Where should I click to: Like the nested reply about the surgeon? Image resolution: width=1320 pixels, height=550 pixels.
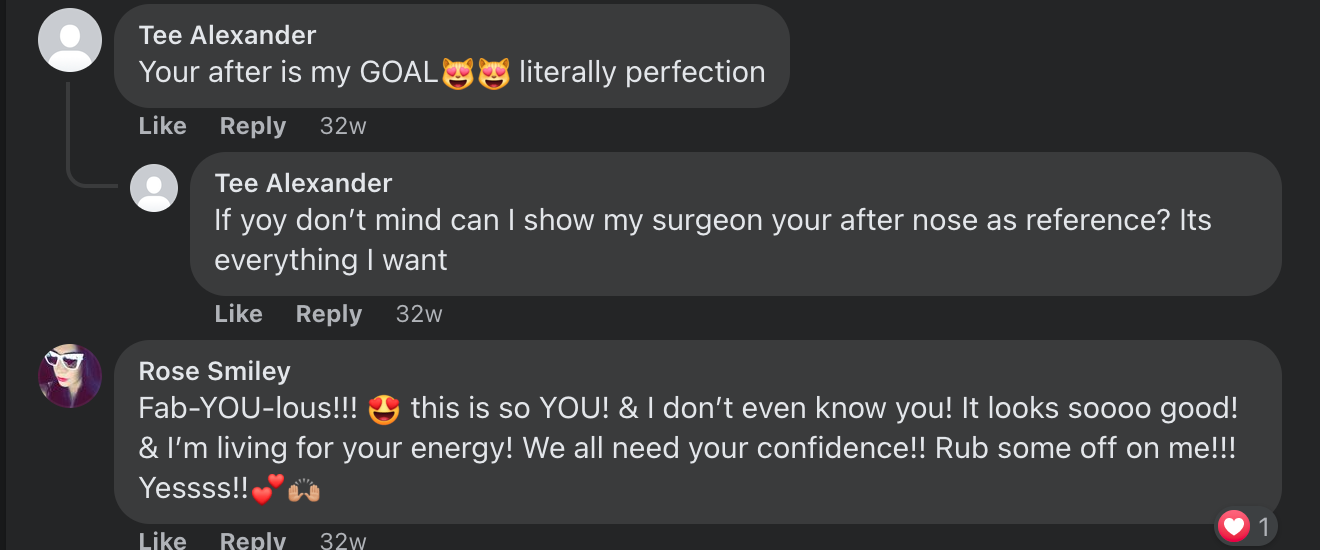[239, 314]
